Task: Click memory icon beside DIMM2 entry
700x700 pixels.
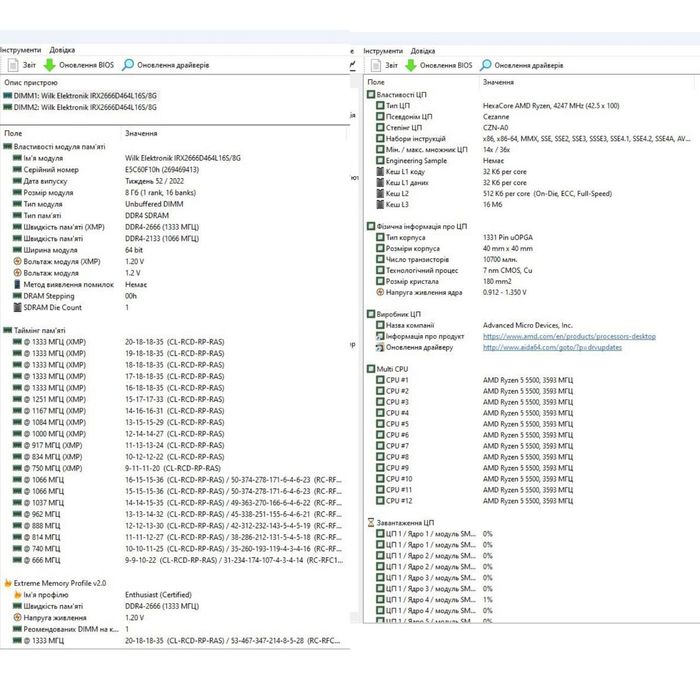Action: [8, 107]
